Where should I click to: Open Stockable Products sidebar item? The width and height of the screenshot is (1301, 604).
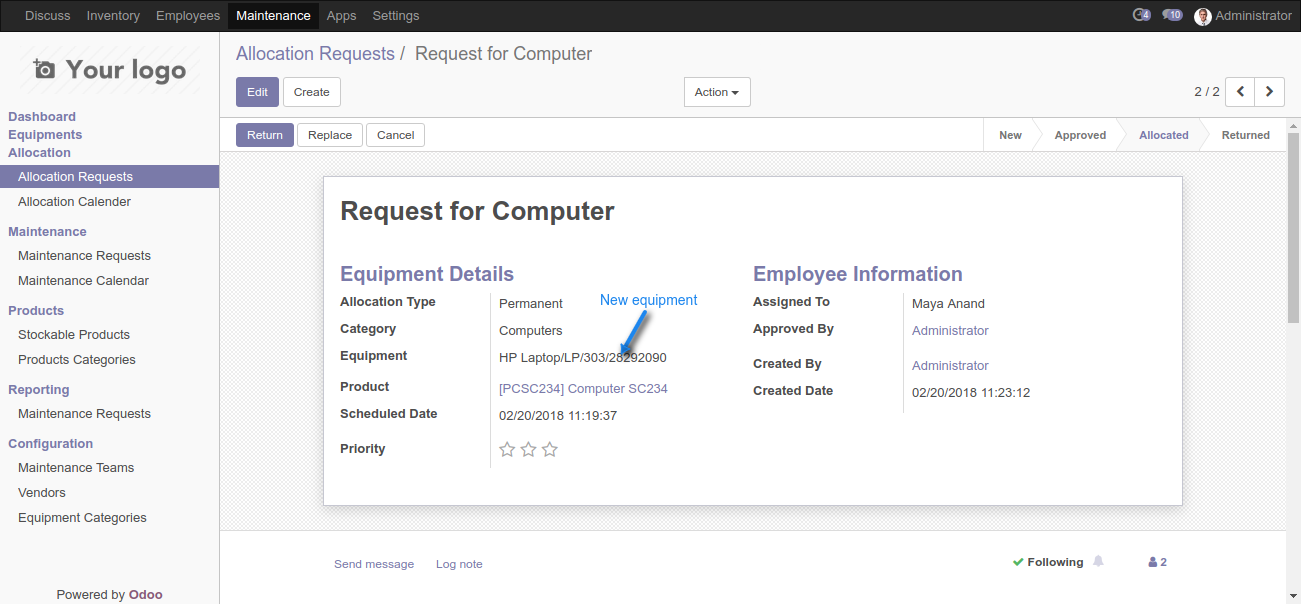pyautogui.click(x=109, y=335)
